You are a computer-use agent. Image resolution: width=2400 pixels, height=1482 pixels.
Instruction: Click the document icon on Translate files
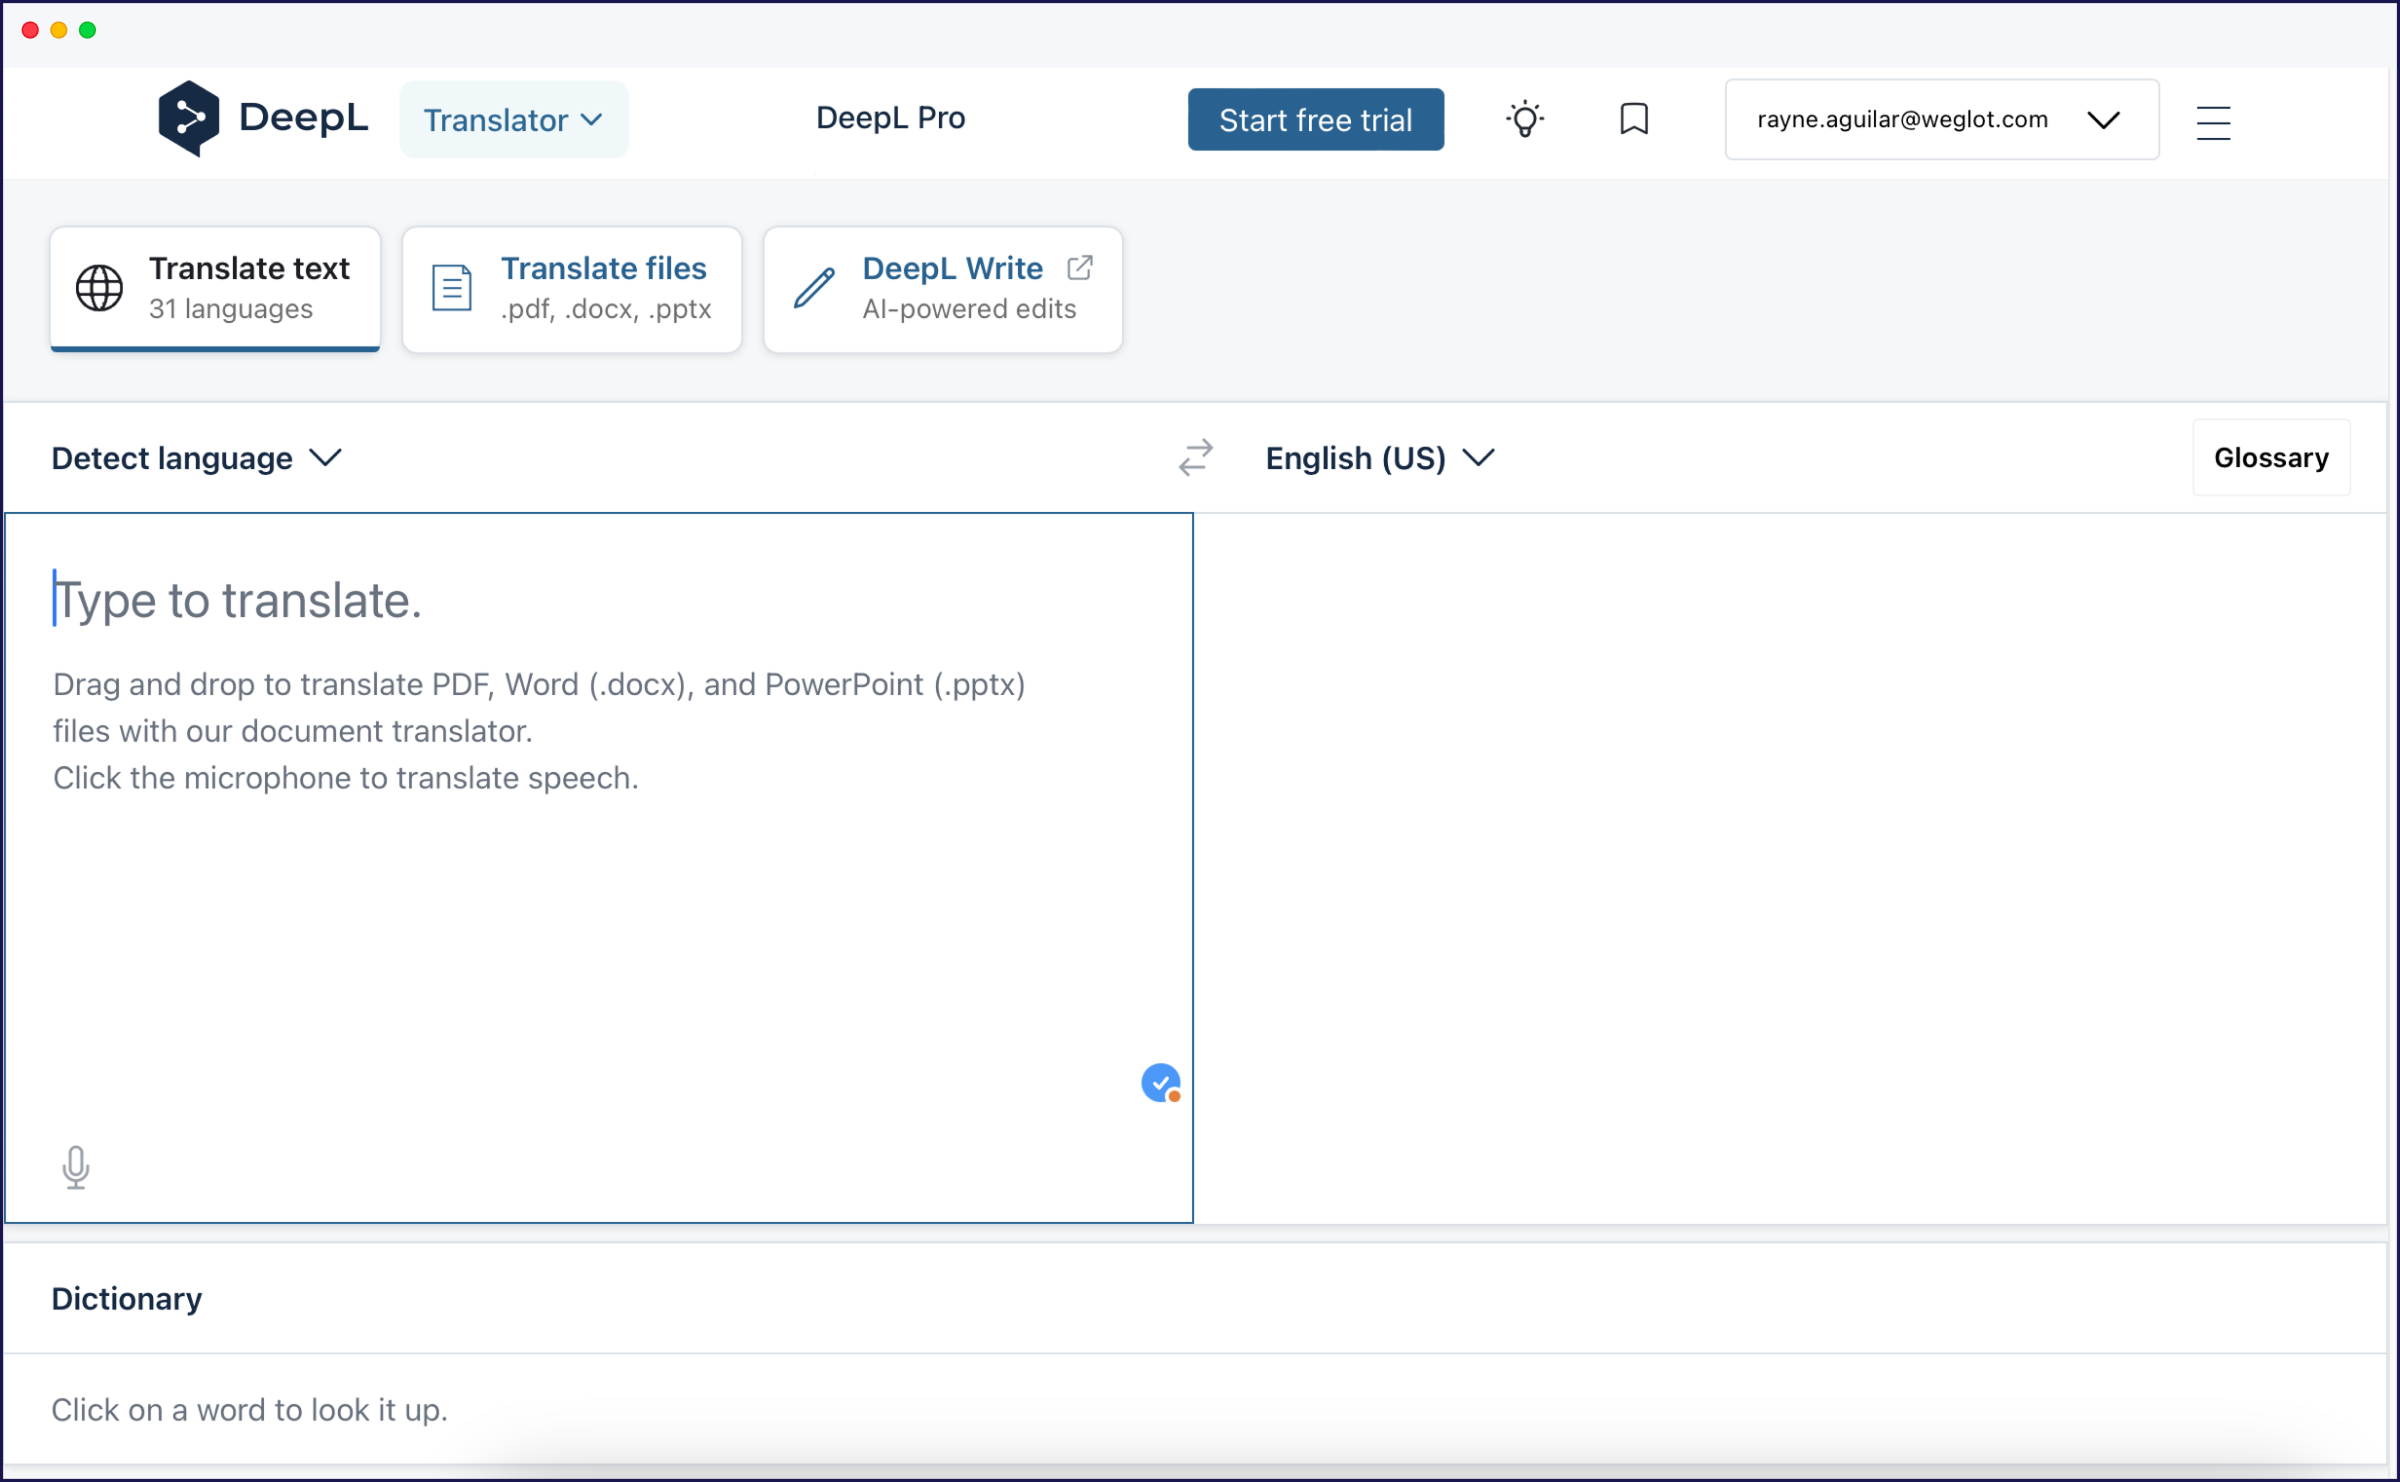tap(451, 287)
